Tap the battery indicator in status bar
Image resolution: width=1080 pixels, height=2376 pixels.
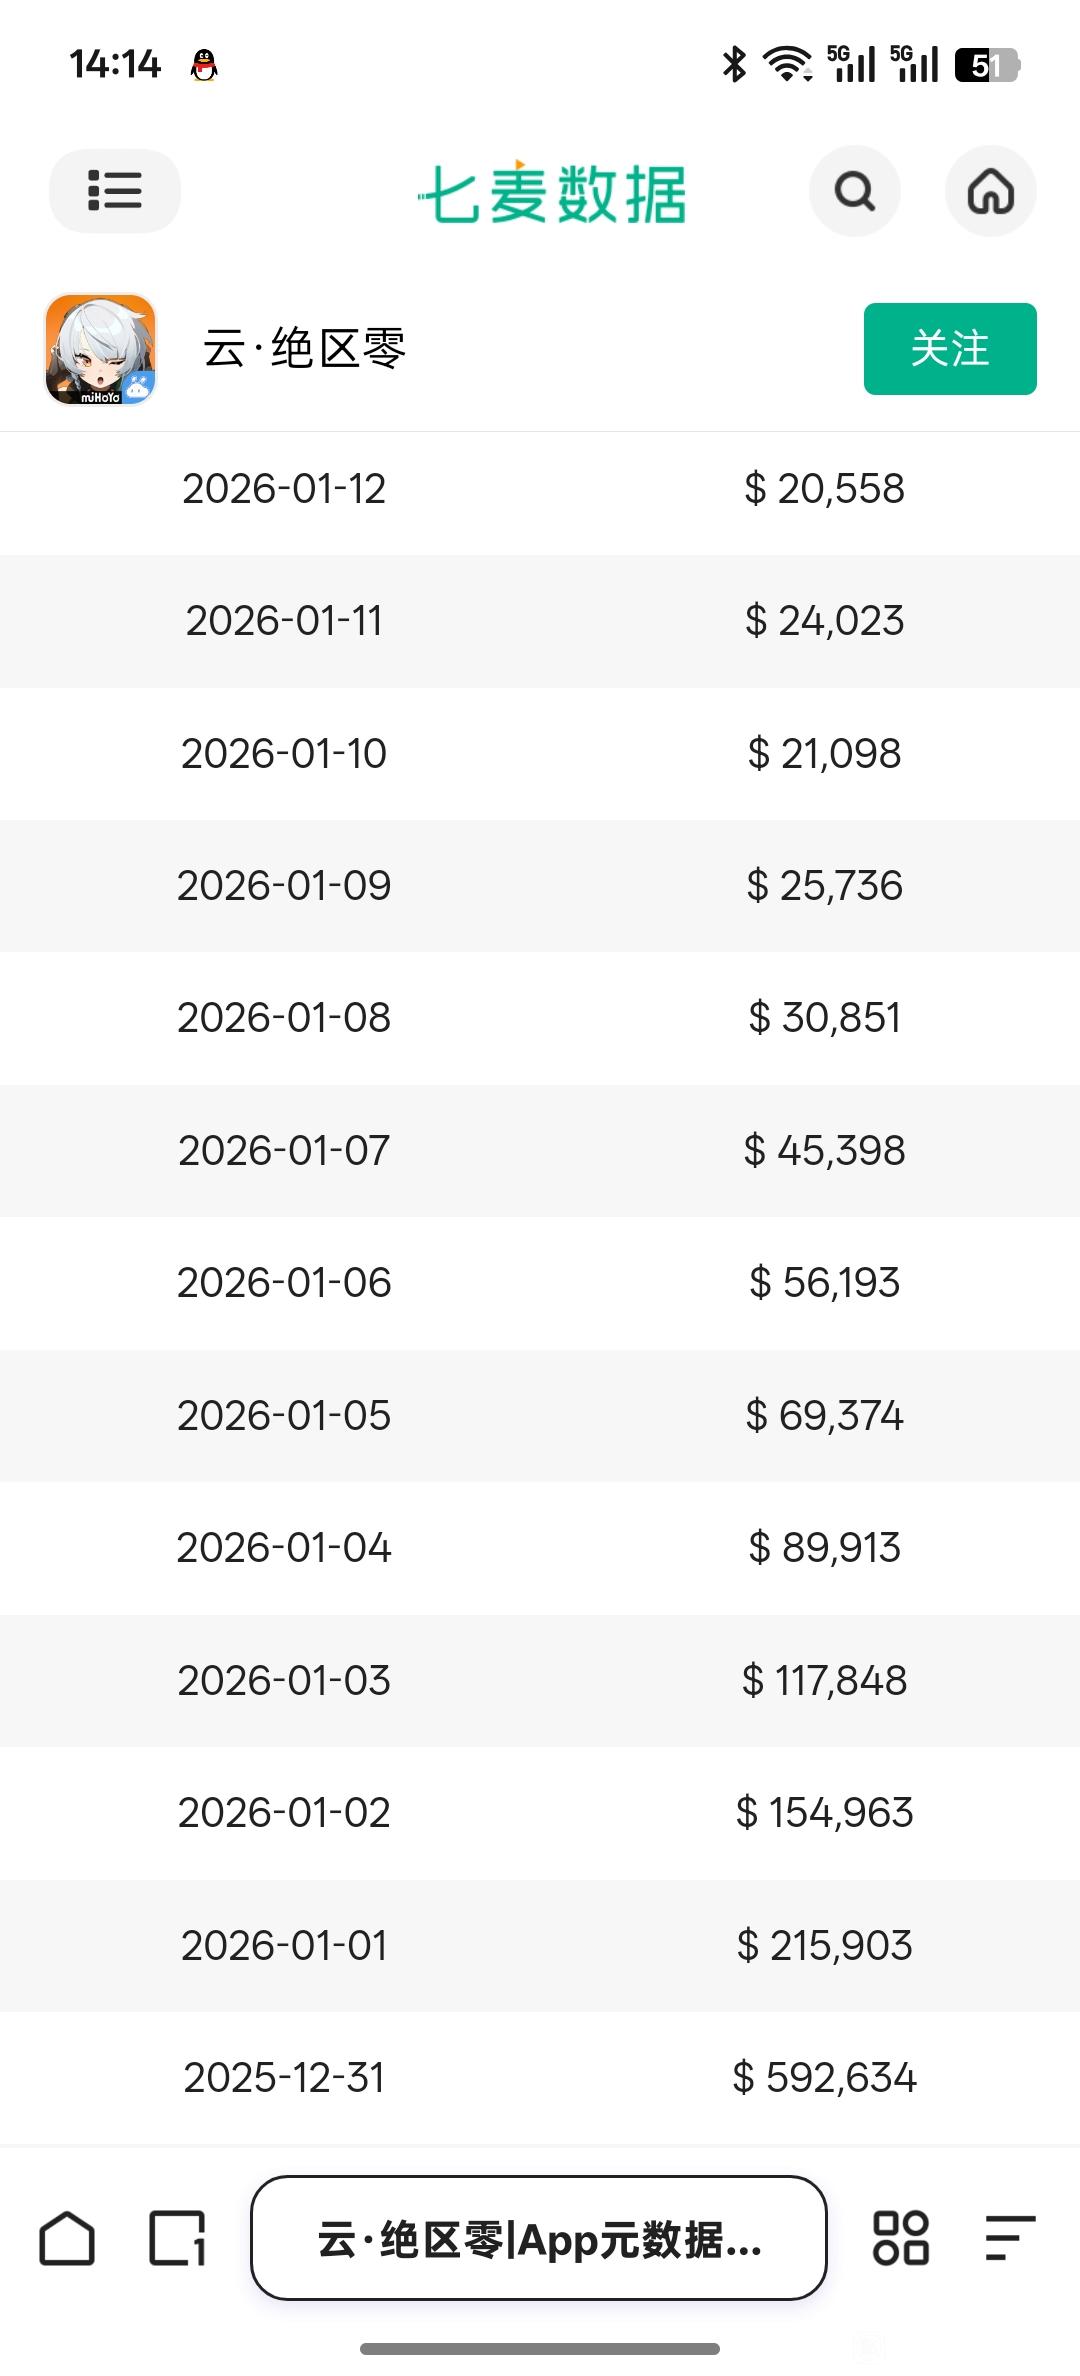(x=986, y=66)
